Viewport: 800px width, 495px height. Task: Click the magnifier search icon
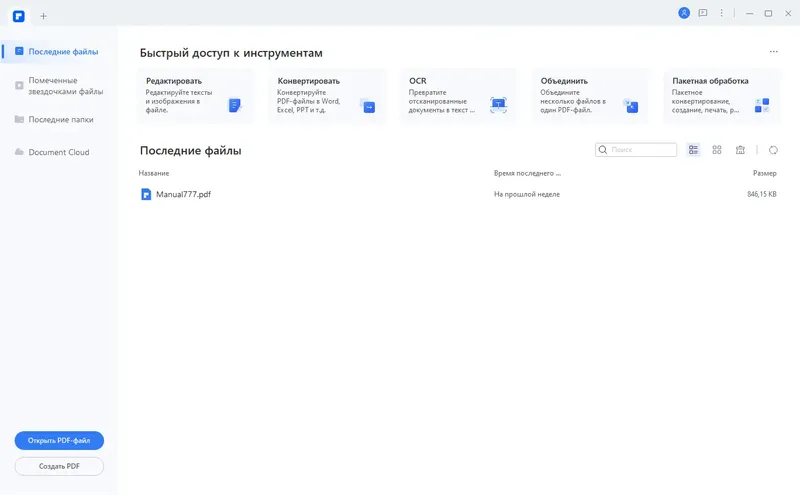click(x=603, y=150)
